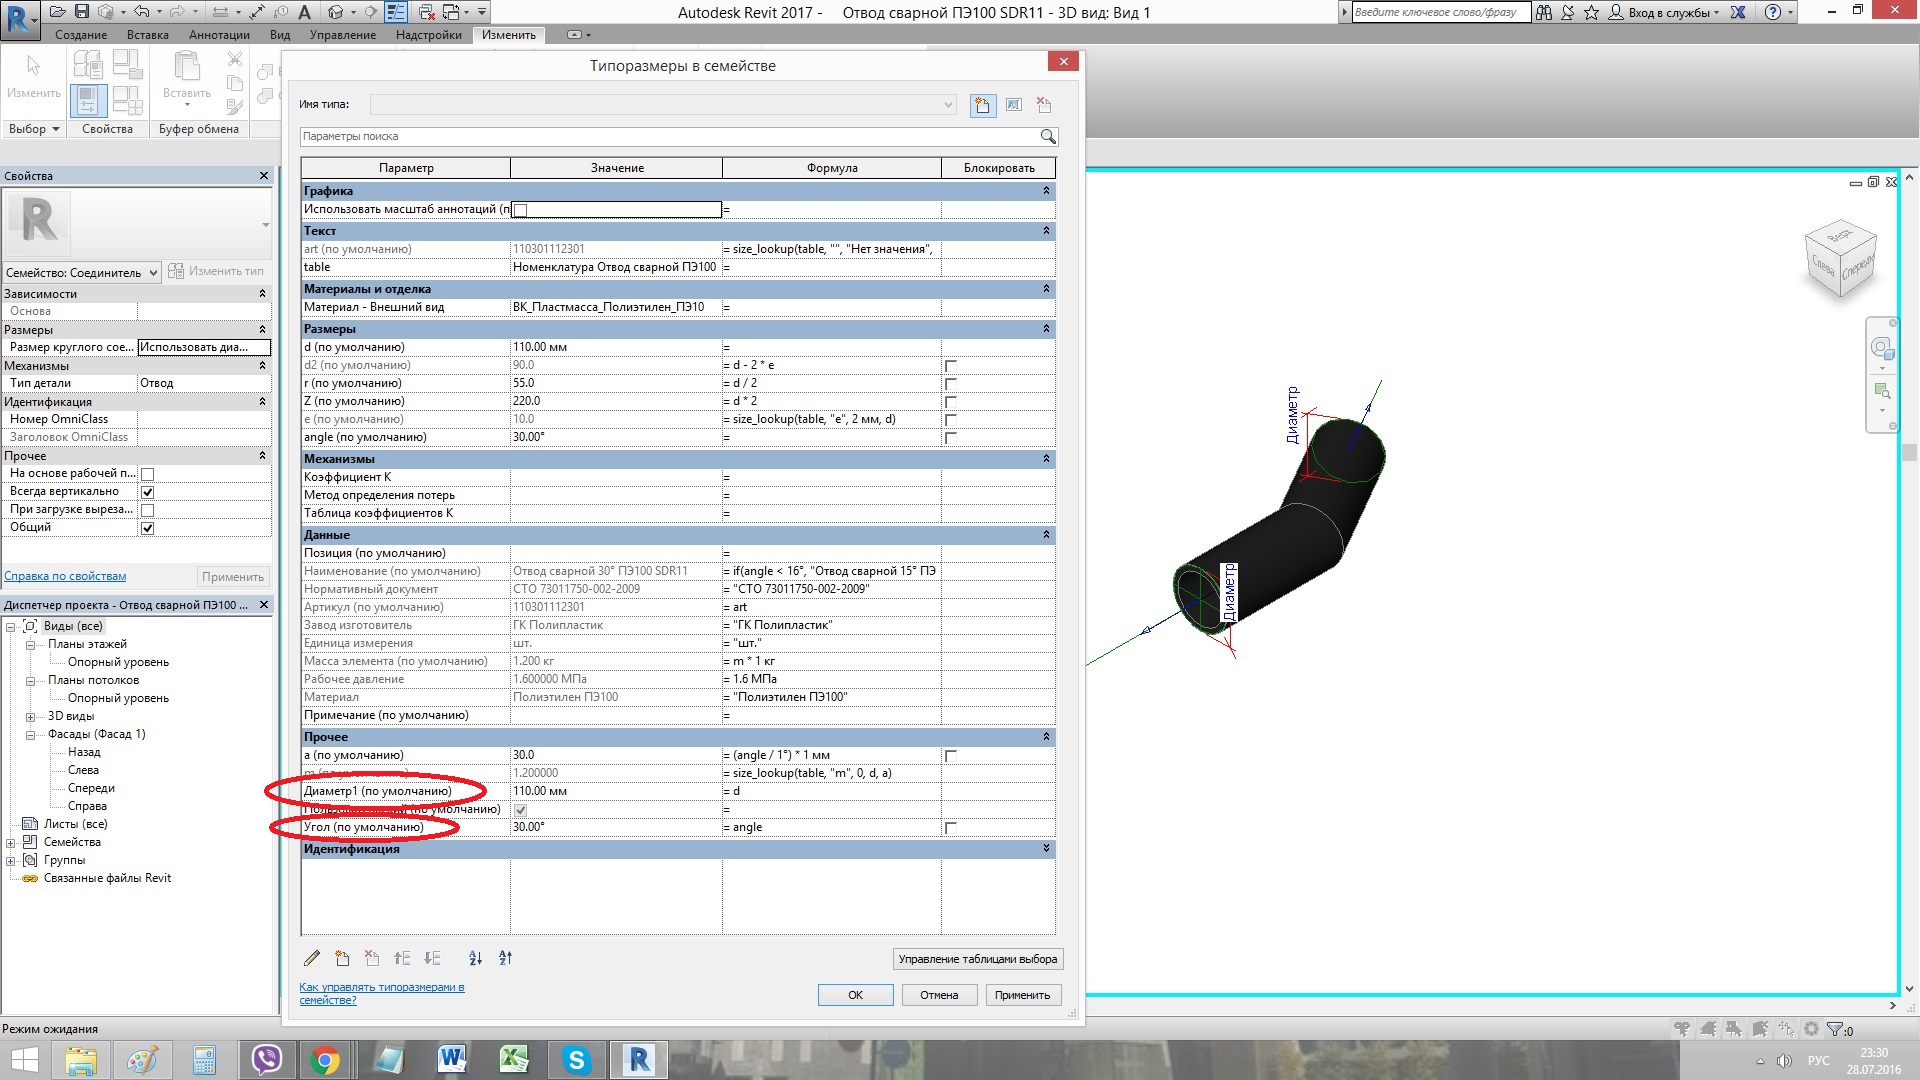Expand 3D виды in project browser

click(x=30, y=717)
